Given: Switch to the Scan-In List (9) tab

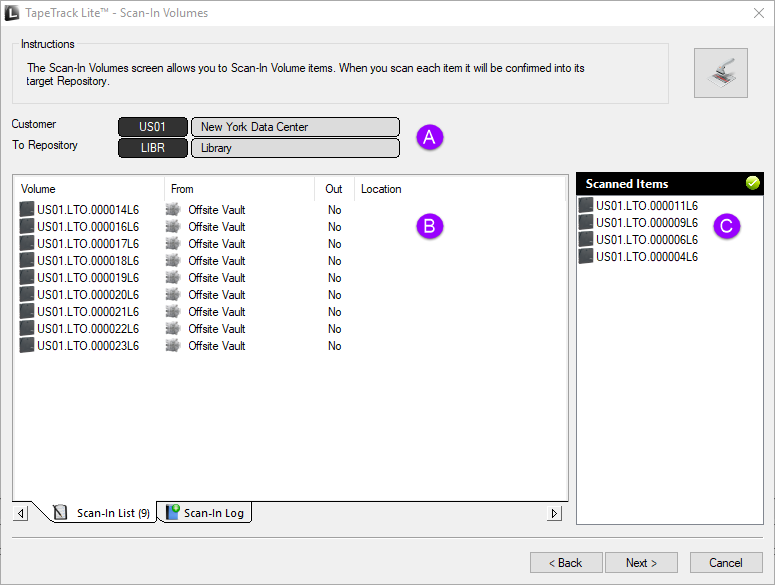Looking at the screenshot, I should (x=104, y=513).
